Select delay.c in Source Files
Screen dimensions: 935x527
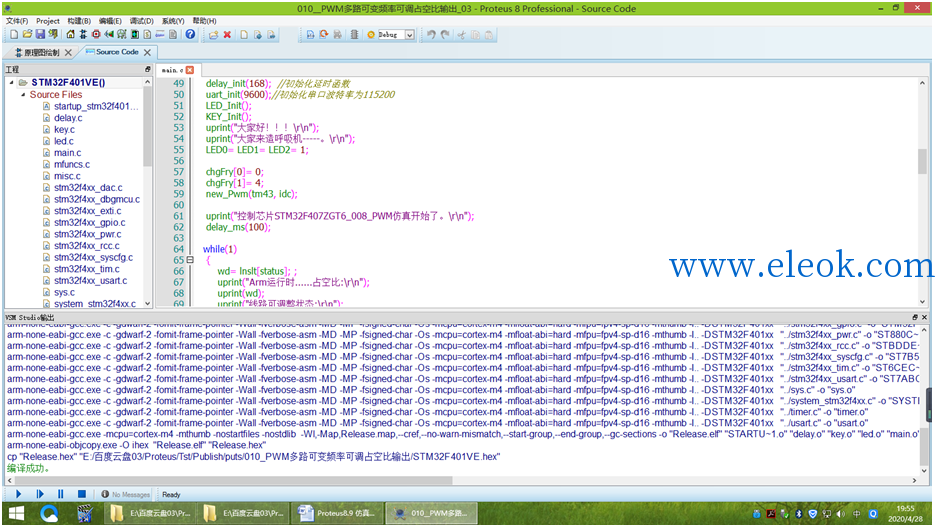tap(68, 118)
